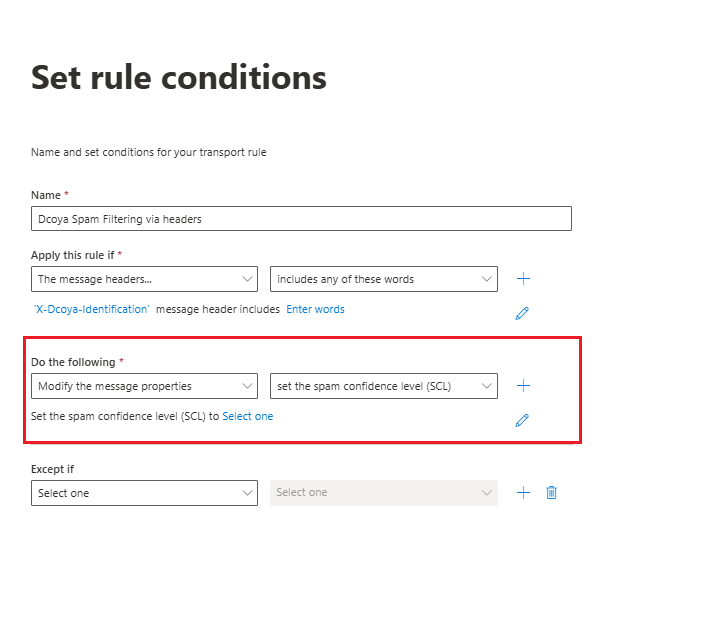The height and width of the screenshot is (624, 709).
Task: Click the 'X-Dcoya-Identification' header link
Action: coord(91,309)
